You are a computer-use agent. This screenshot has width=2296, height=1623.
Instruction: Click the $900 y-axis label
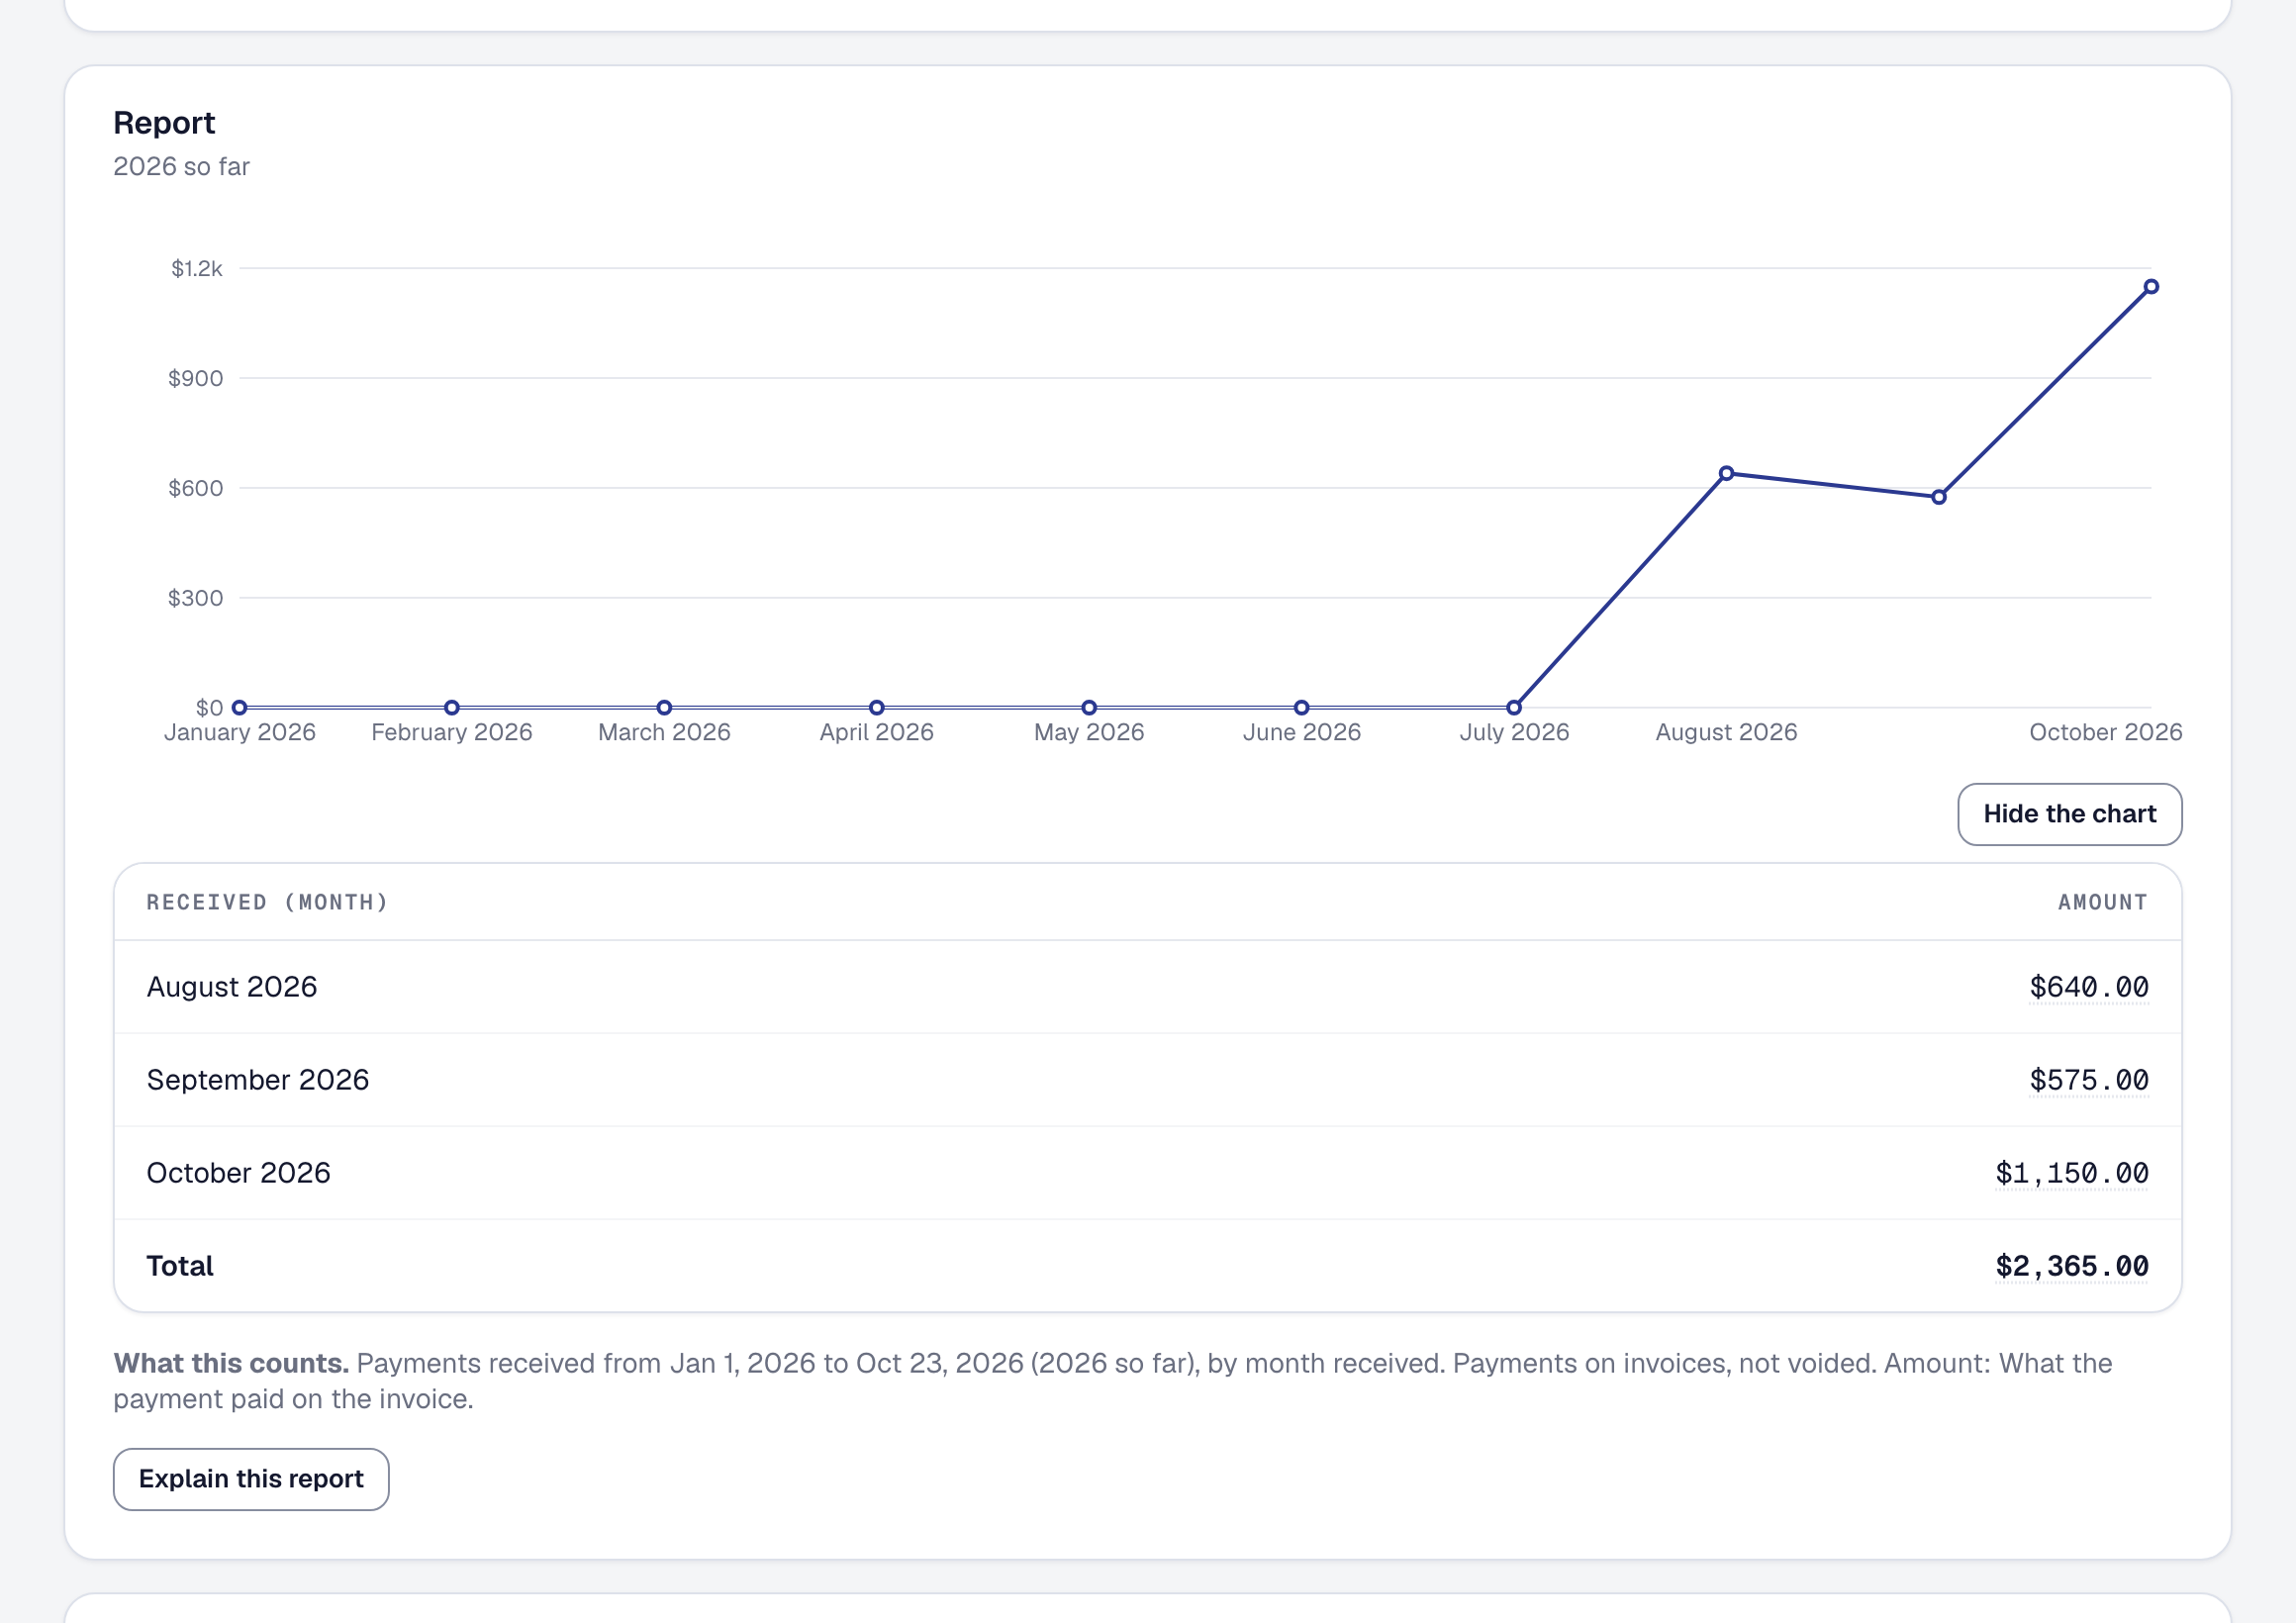tap(195, 378)
